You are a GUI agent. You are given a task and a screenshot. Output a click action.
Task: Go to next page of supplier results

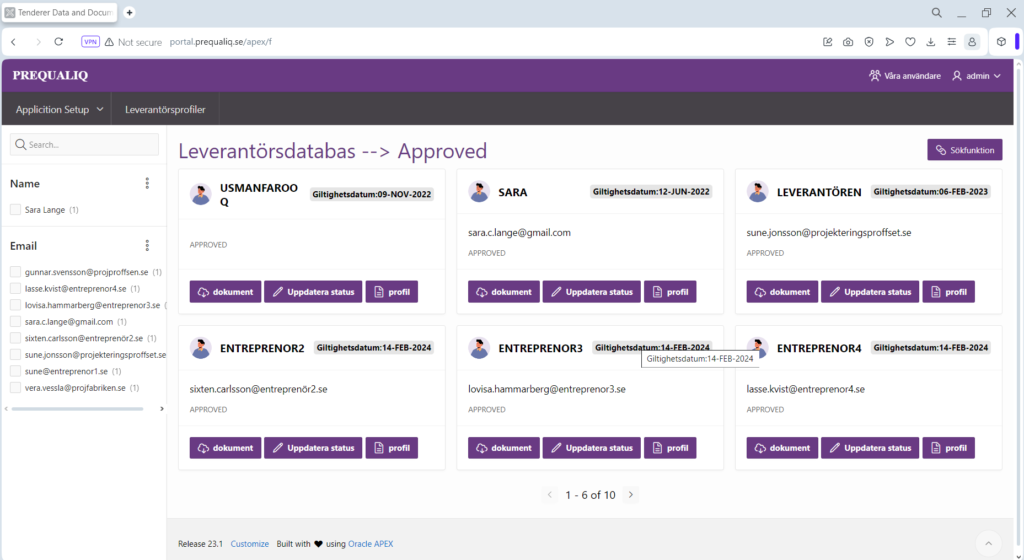click(630, 494)
